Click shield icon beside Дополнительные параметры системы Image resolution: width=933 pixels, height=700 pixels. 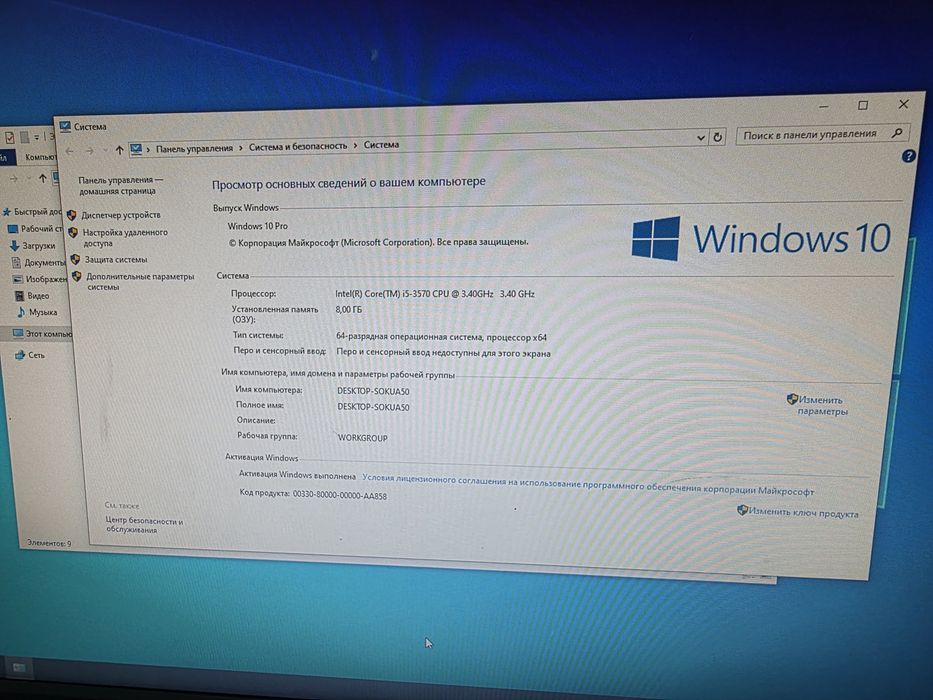click(x=77, y=276)
